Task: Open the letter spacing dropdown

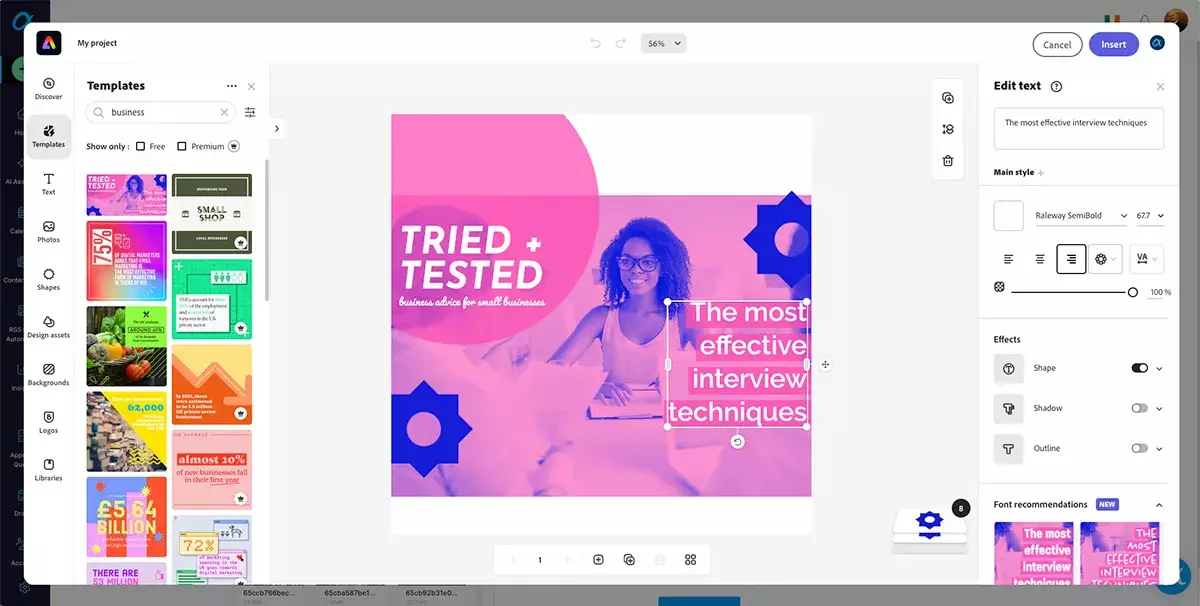Action: pos(1147,259)
